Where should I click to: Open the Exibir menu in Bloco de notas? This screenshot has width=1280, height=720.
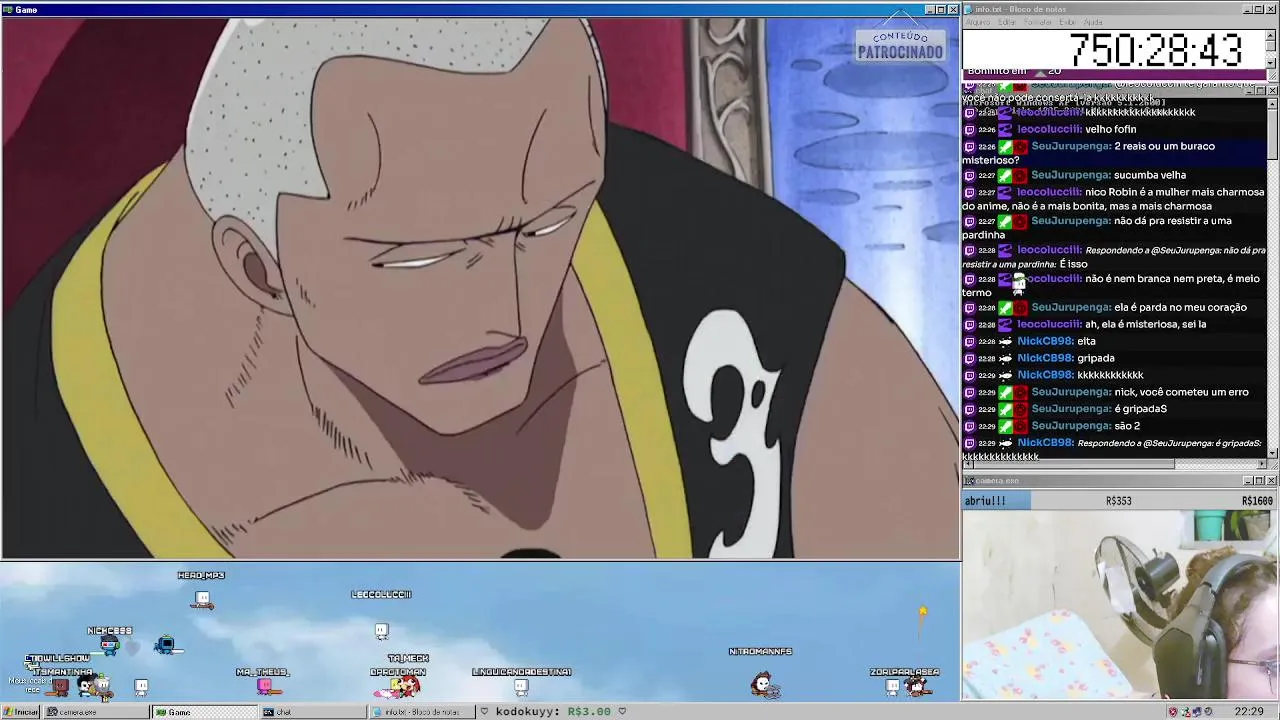tap(1068, 22)
